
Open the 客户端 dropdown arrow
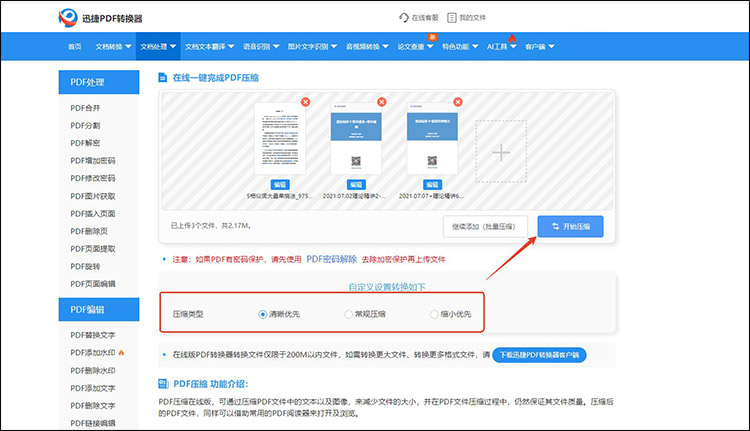tap(551, 46)
